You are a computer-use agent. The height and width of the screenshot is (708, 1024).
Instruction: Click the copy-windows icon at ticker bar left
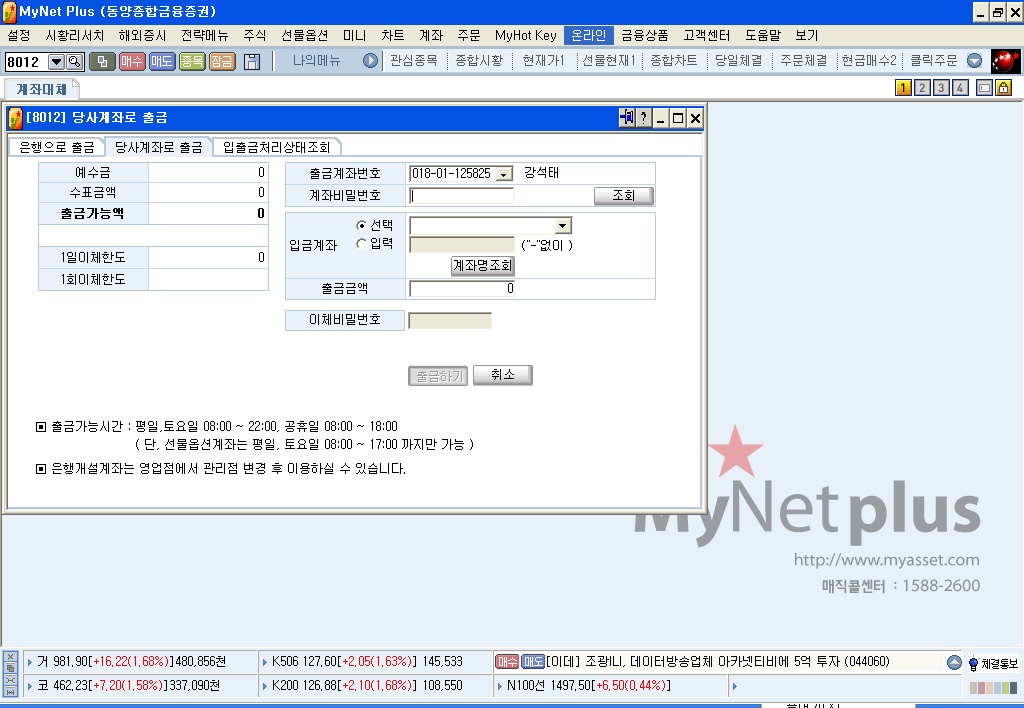tap(10, 668)
